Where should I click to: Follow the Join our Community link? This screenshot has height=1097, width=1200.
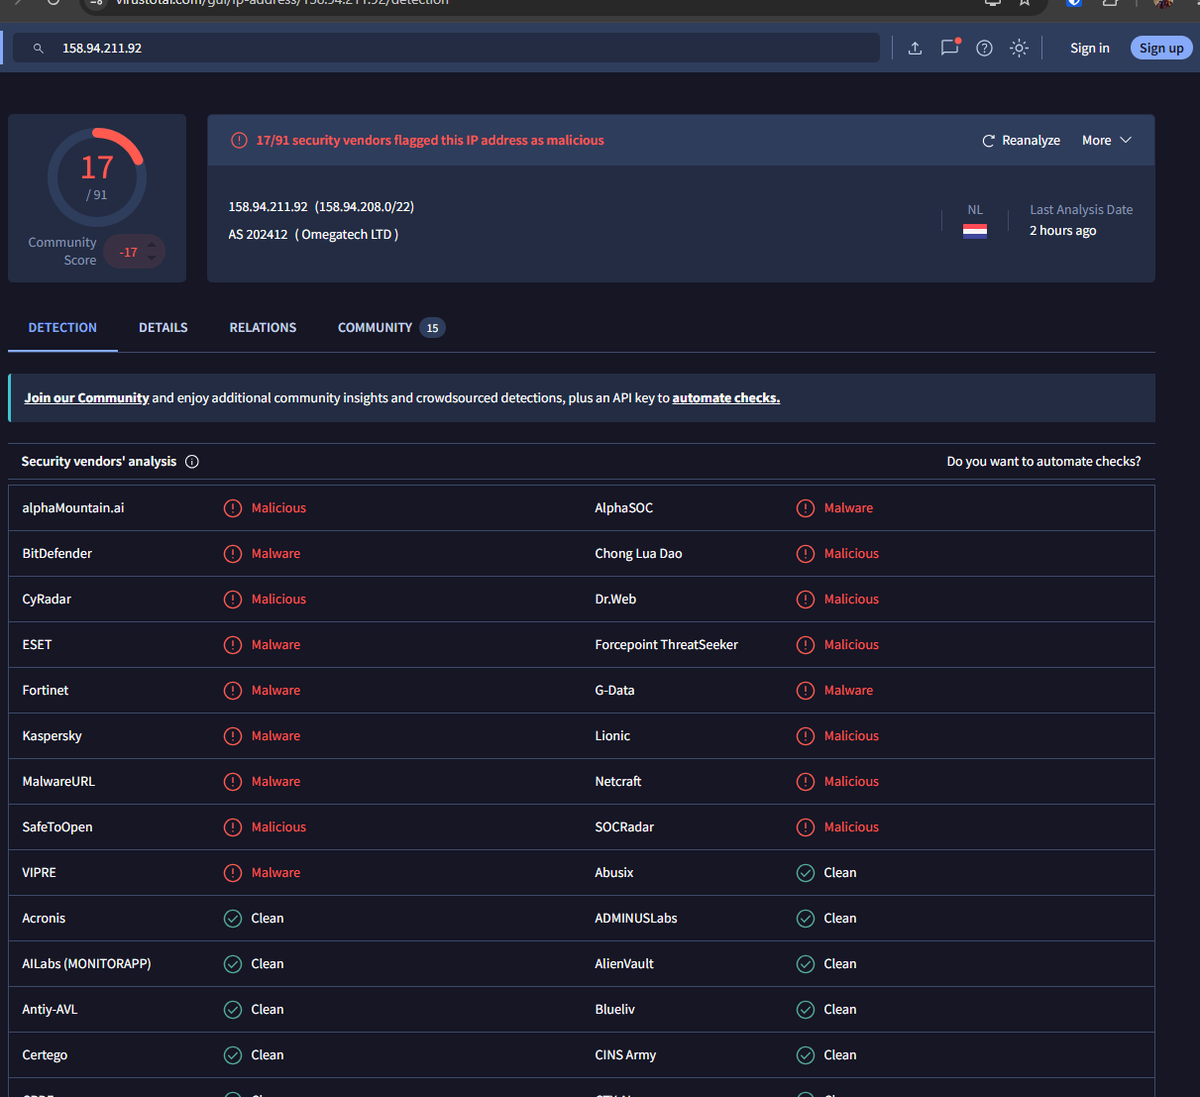[x=87, y=398]
